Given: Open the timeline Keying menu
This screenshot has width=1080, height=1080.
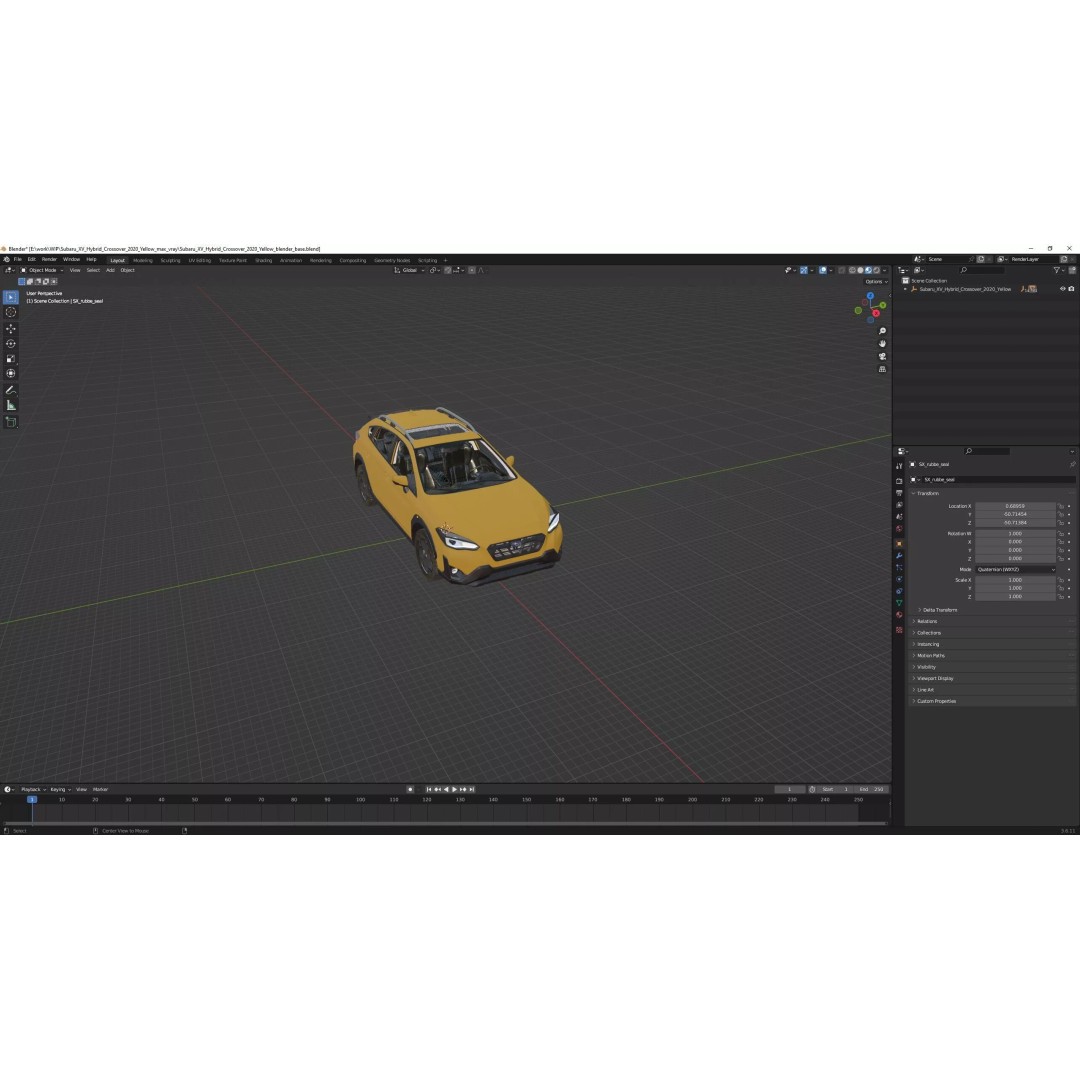Looking at the screenshot, I should pyautogui.click(x=60, y=789).
